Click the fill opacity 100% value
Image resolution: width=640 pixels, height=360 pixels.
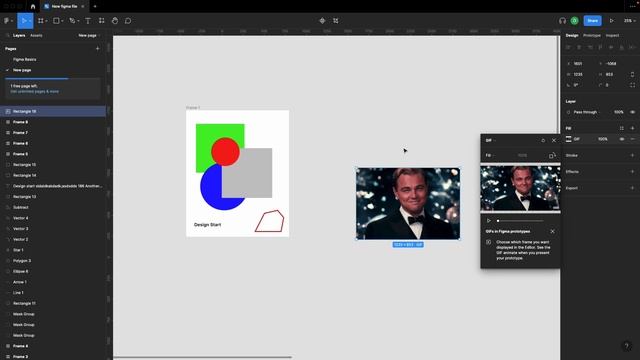pyautogui.click(x=603, y=139)
